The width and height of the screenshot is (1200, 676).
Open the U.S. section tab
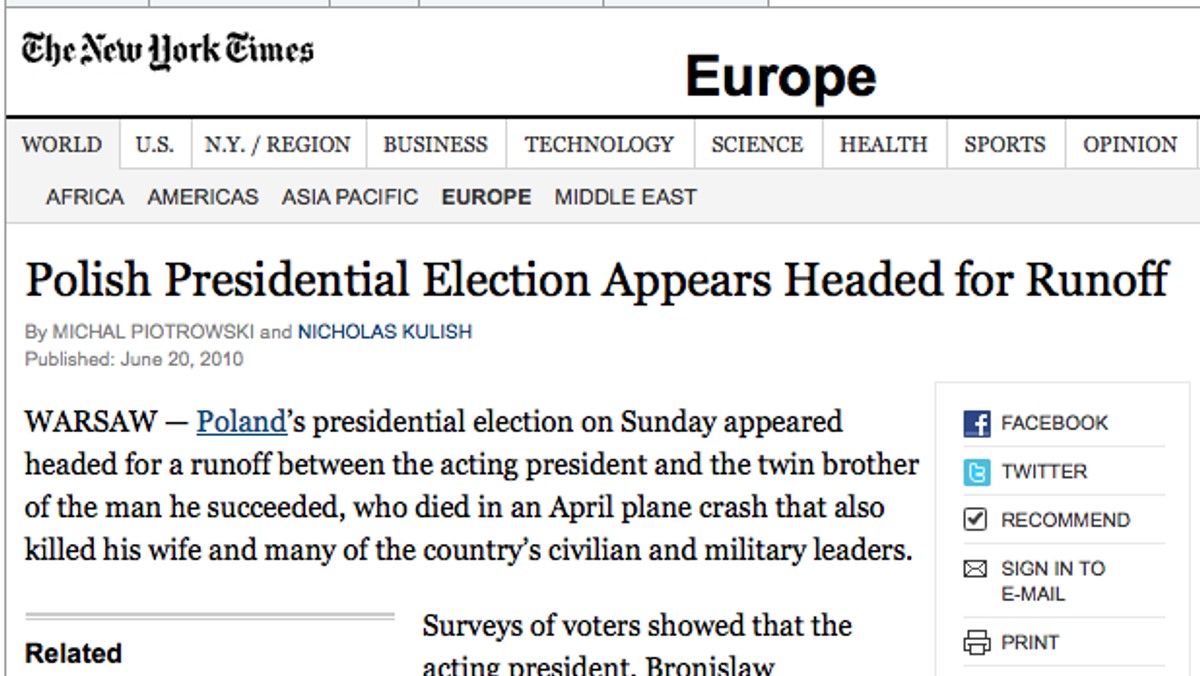[x=154, y=144]
